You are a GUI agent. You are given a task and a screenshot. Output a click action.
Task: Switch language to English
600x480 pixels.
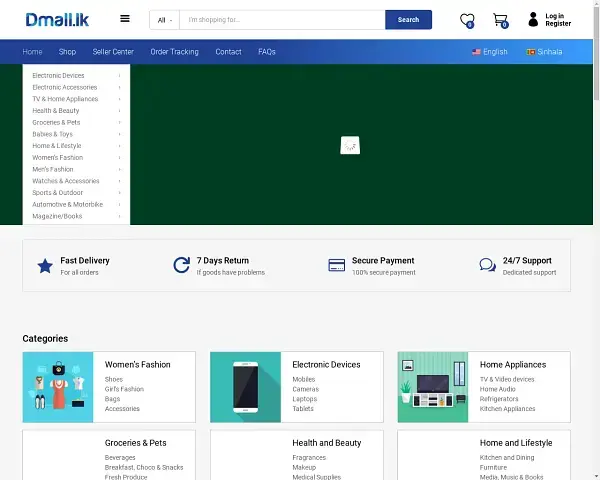(x=490, y=52)
